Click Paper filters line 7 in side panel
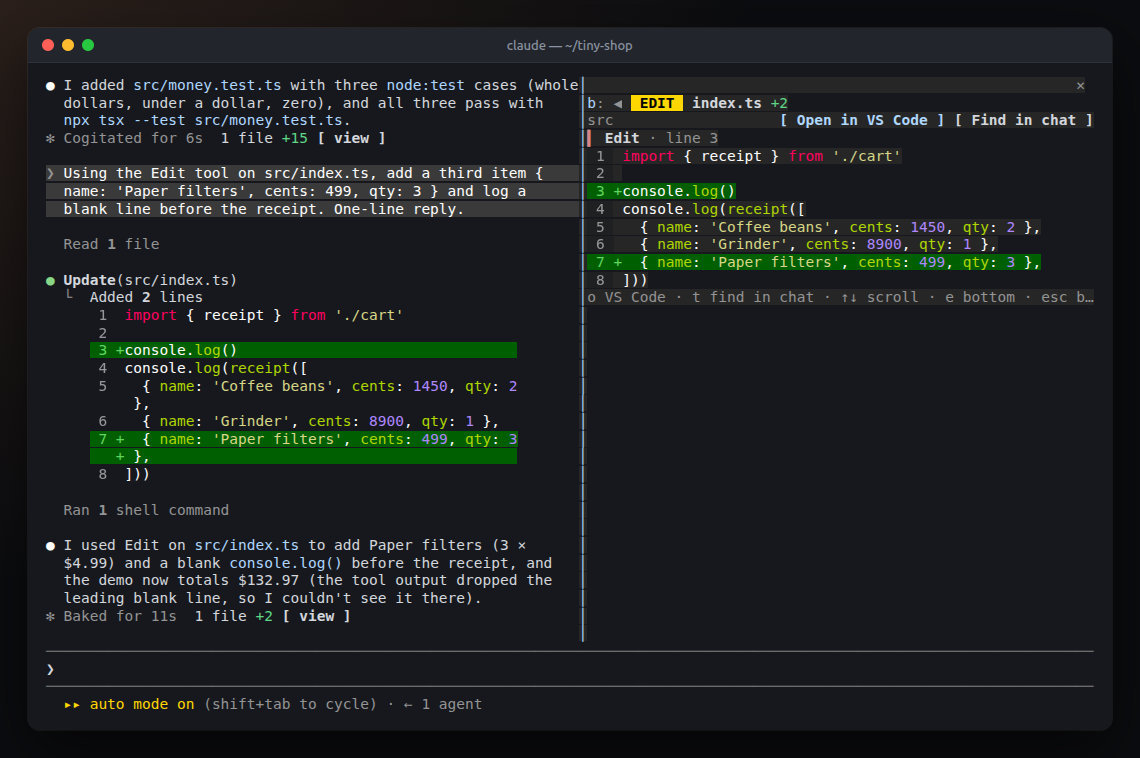This screenshot has height=758, width=1140. 814,262
